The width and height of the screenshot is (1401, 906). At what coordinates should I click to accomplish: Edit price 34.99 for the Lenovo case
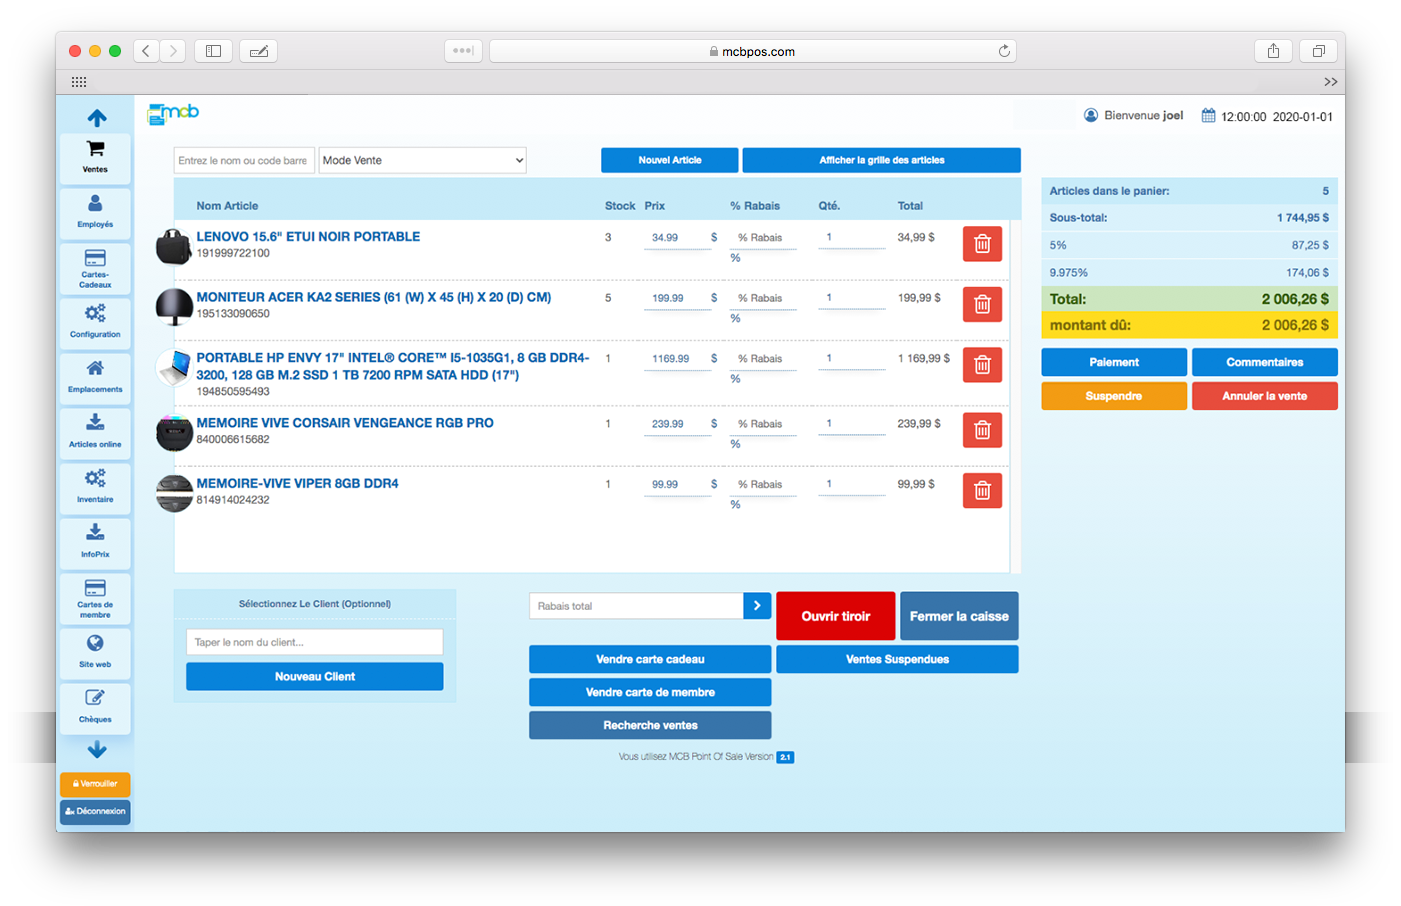tap(677, 238)
